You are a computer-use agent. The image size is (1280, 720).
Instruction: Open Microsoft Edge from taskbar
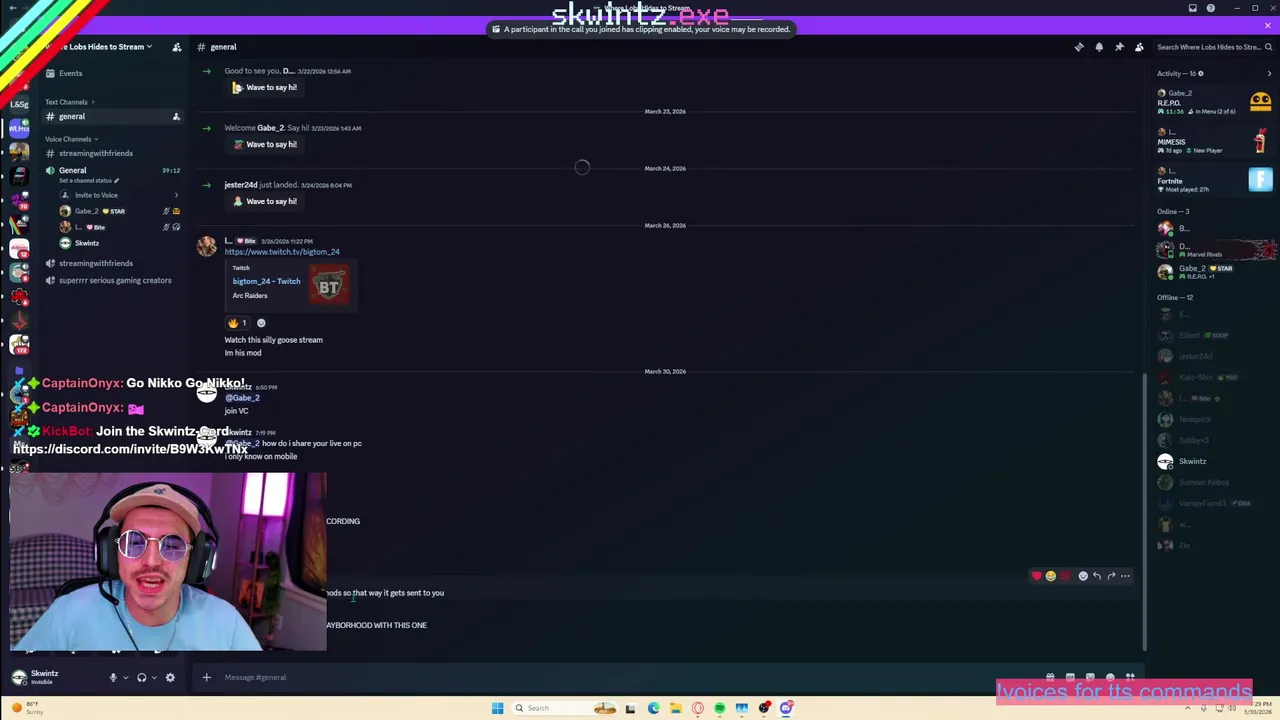coord(653,708)
